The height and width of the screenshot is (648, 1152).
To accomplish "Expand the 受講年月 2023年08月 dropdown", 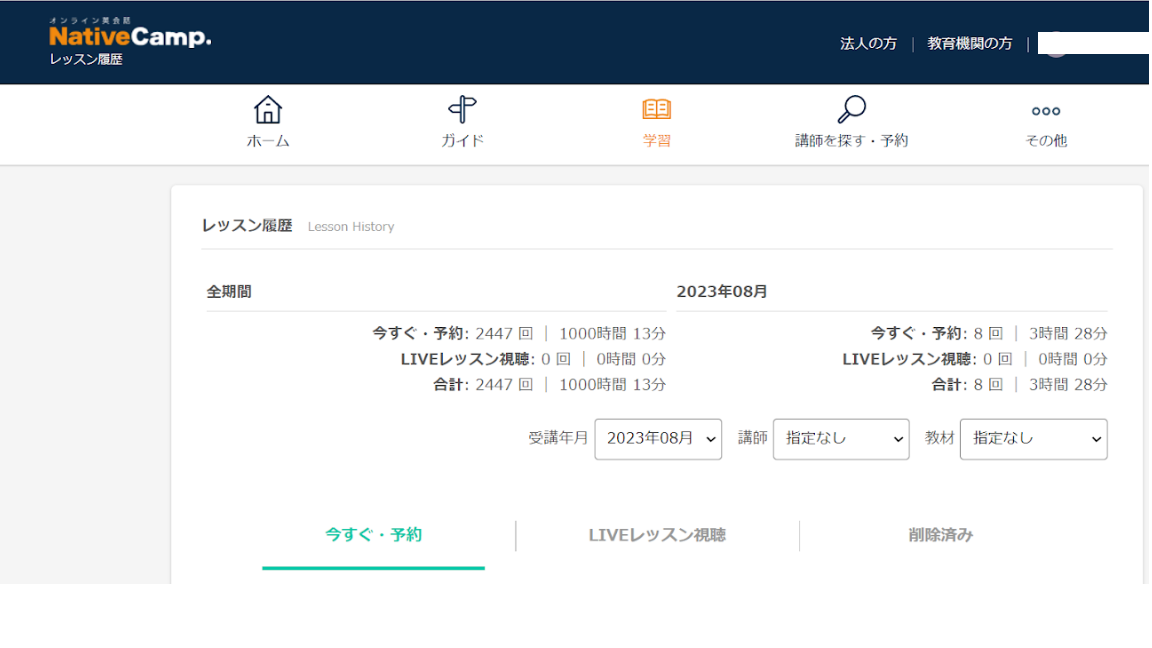I will tap(658, 439).
